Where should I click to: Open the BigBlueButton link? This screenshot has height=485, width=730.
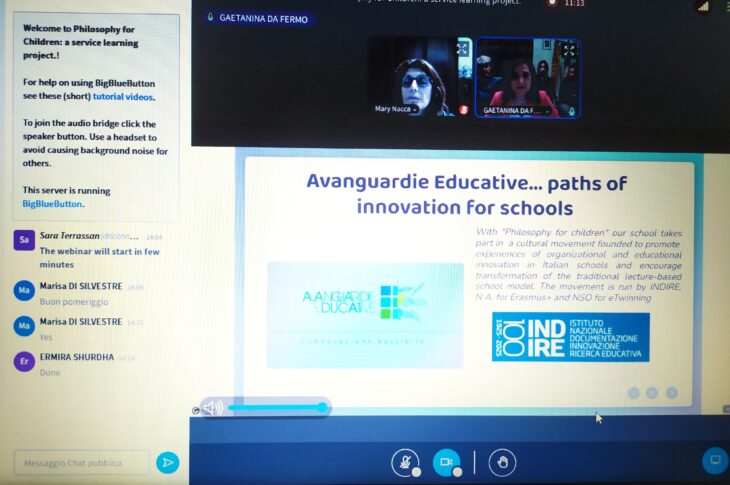(x=52, y=204)
